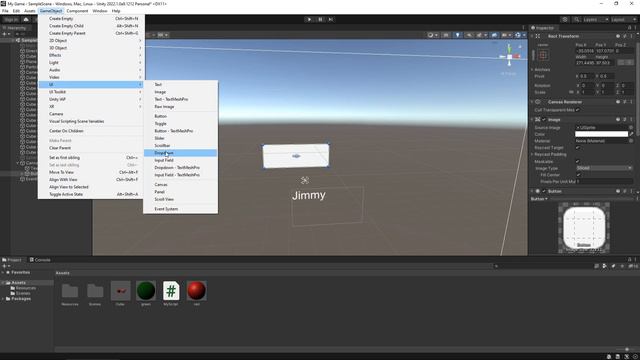Toggle the Button component enabled checkbox
Image resolution: width=640 pixels, height=360 pixels.
pyautogui.click(x=544, y=191)
